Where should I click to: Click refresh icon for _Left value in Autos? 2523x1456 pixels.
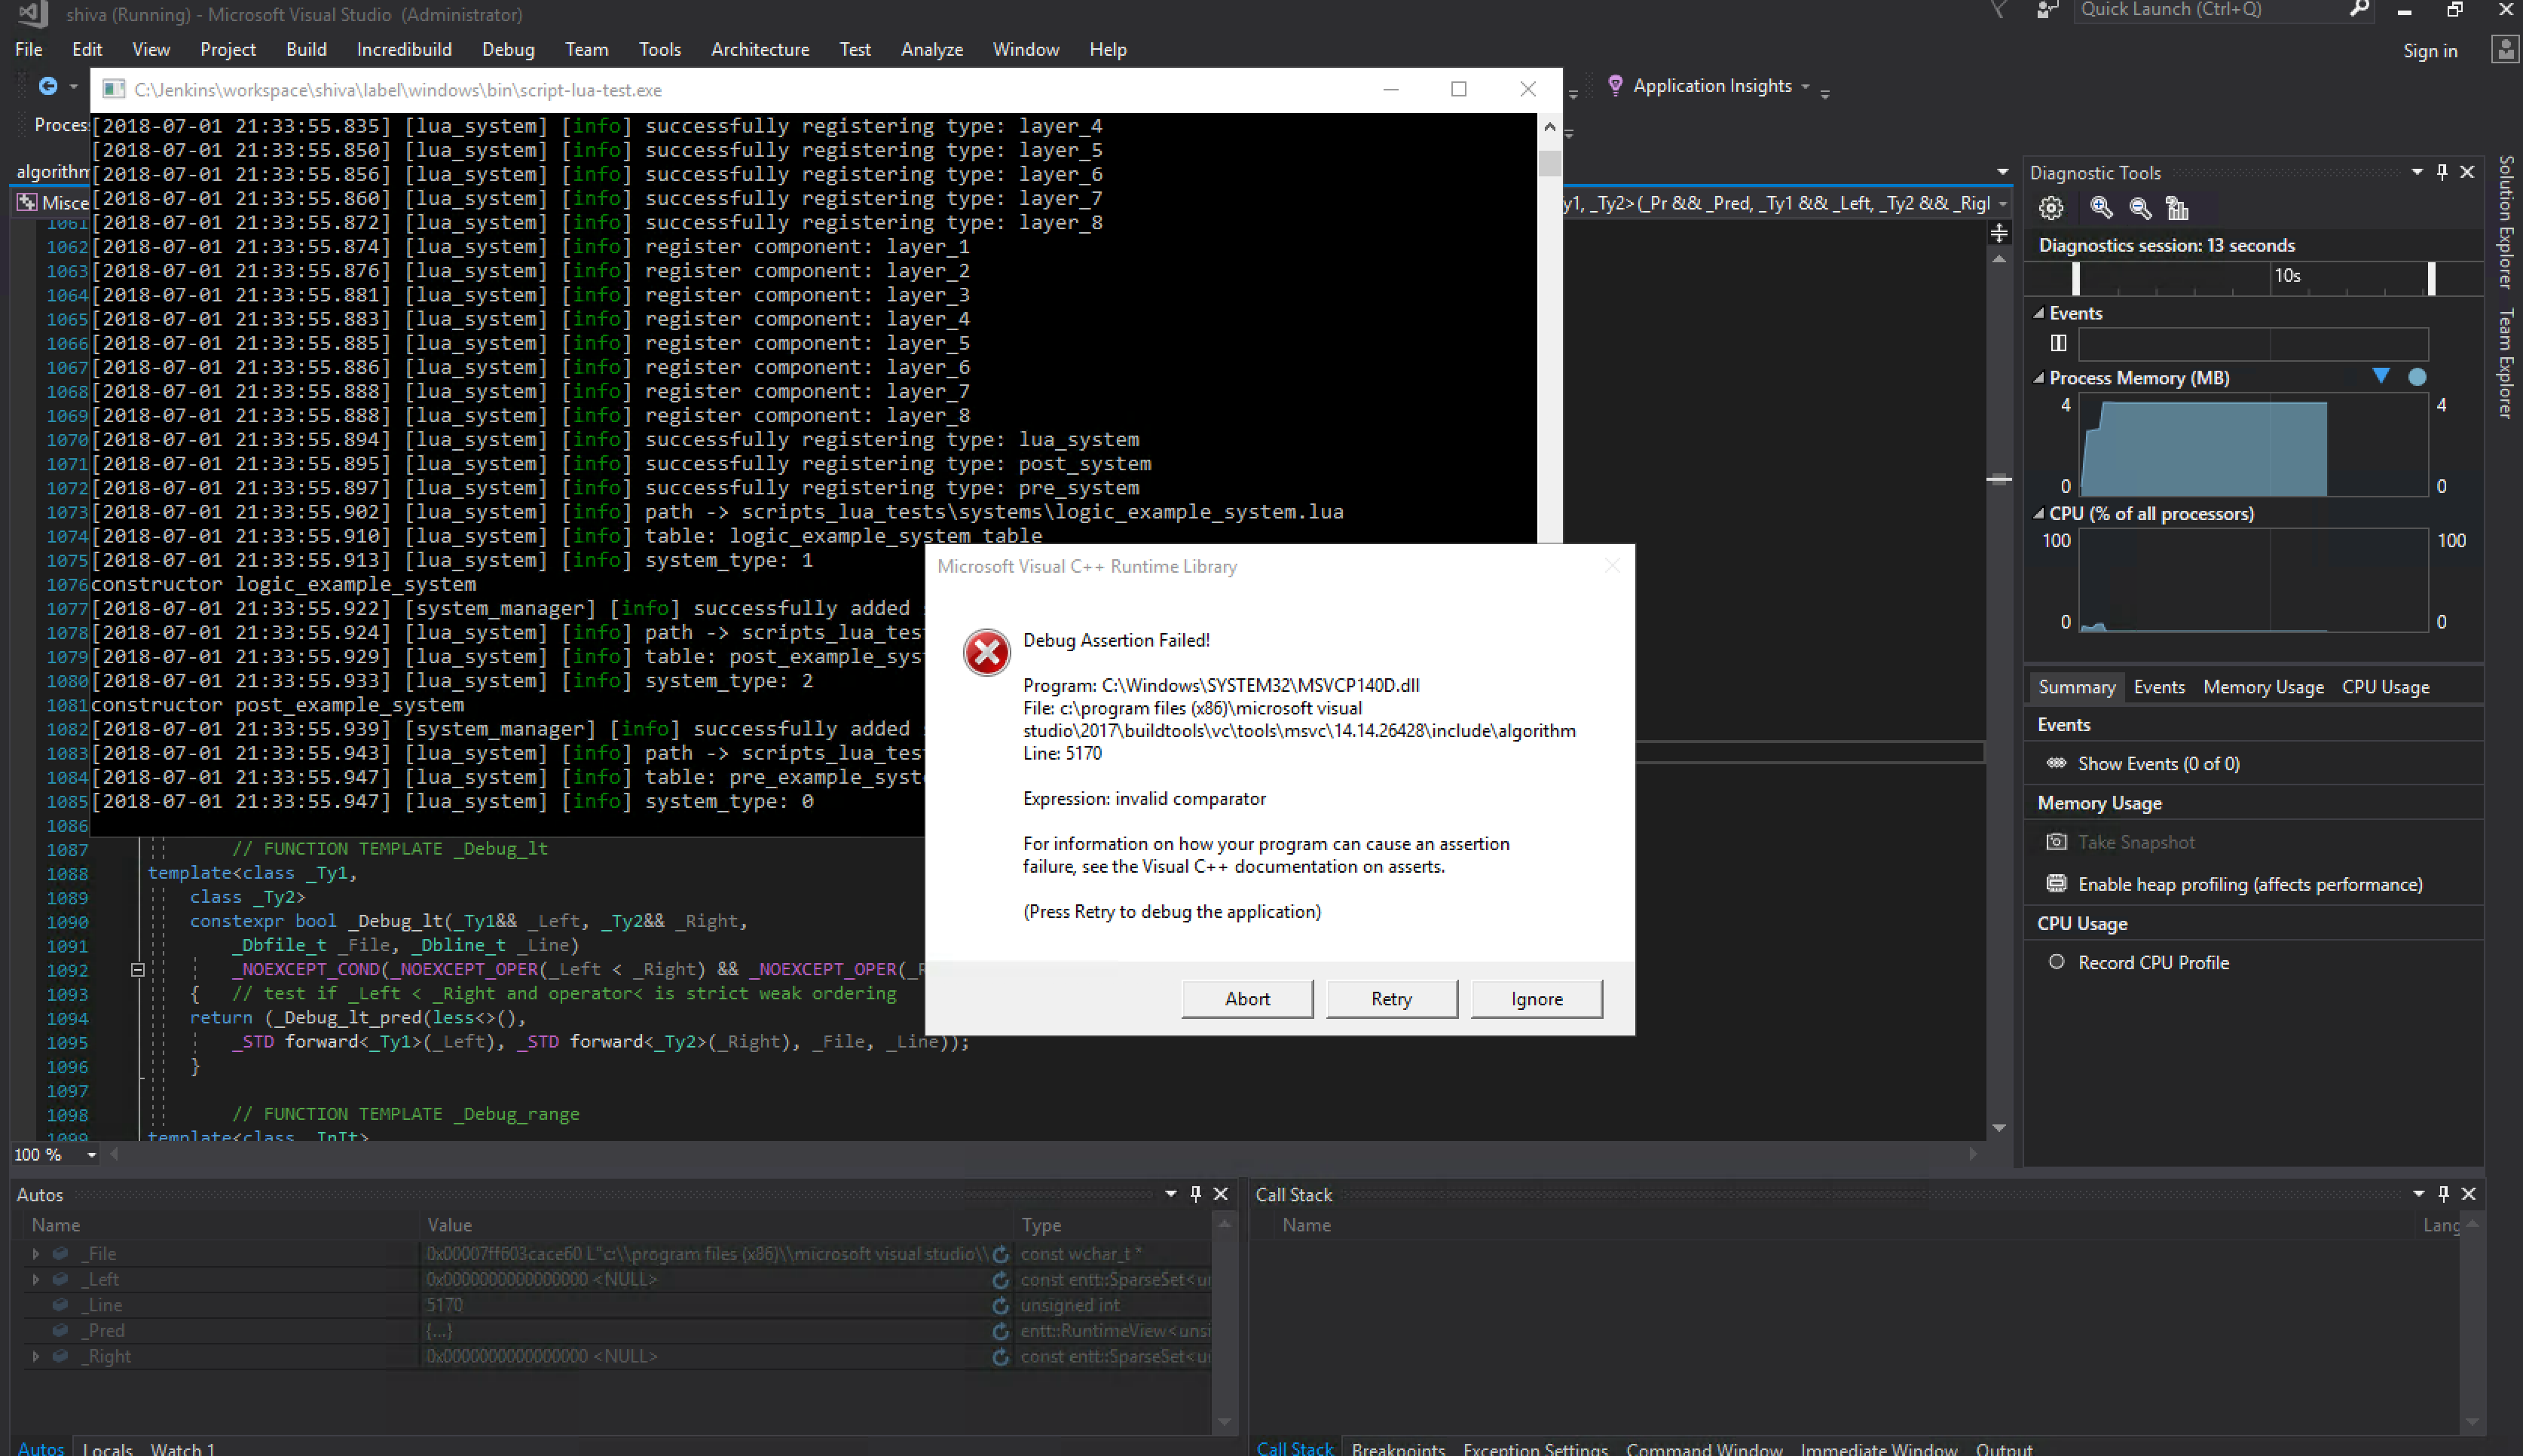(x=1000, y=1280)
